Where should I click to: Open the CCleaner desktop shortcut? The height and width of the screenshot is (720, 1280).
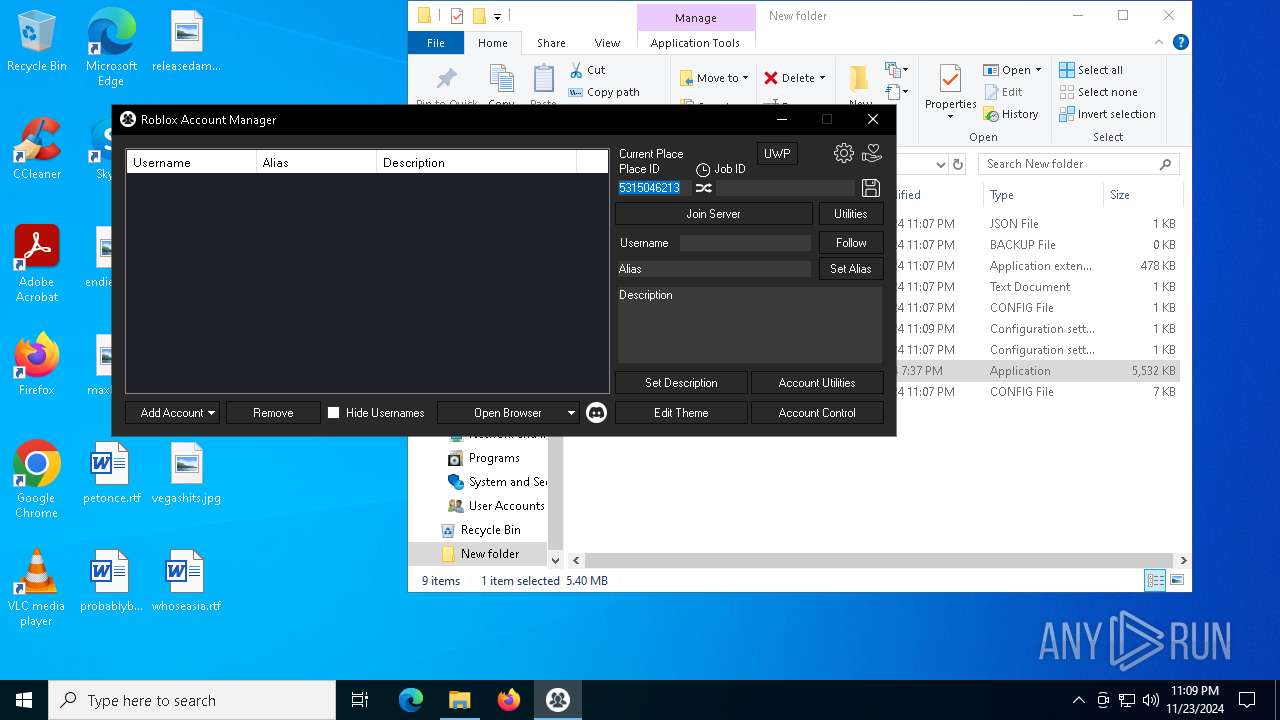[36, 149]
